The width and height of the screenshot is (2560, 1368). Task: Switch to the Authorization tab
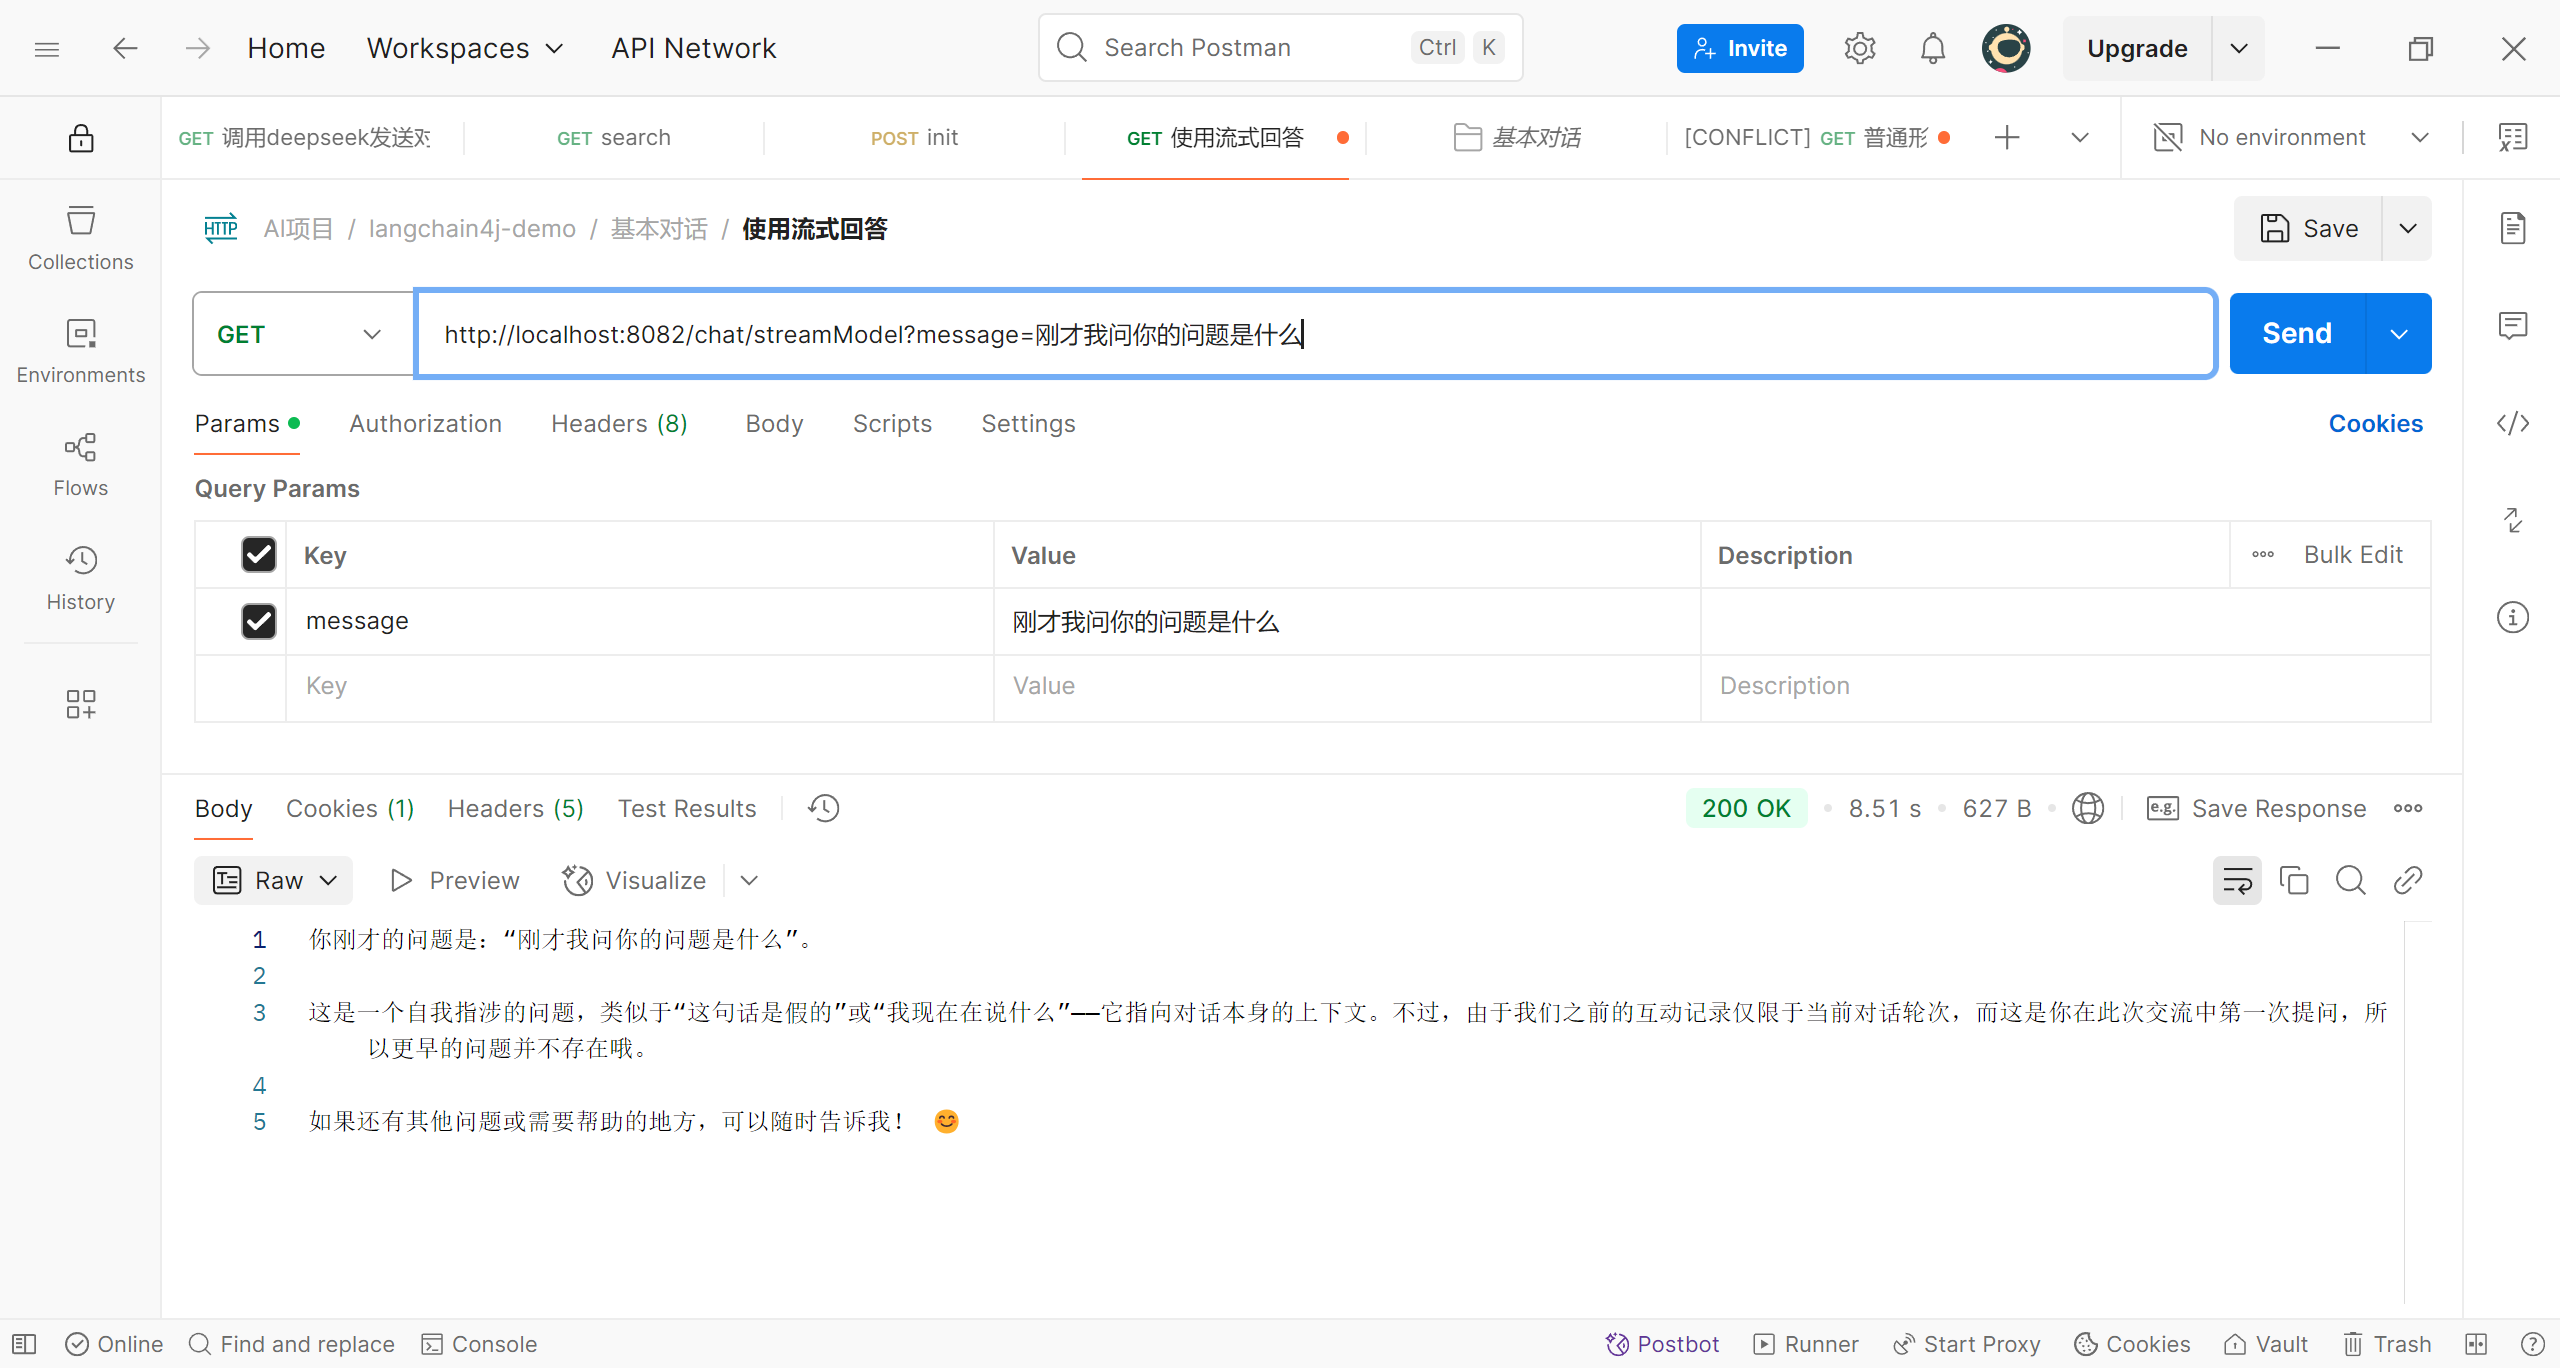pyautogui.click(x=425, y=424)
